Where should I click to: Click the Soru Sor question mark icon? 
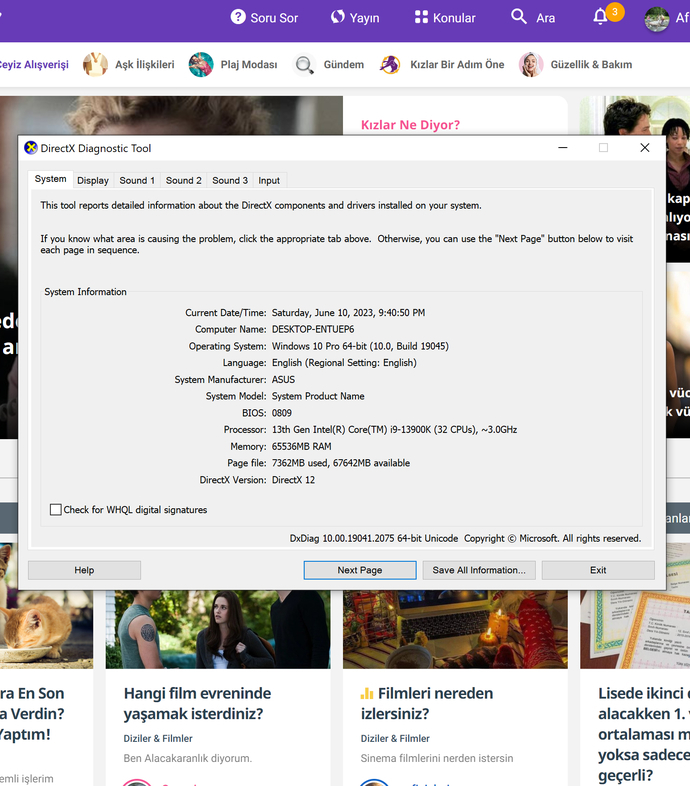[x=238, y=17]
